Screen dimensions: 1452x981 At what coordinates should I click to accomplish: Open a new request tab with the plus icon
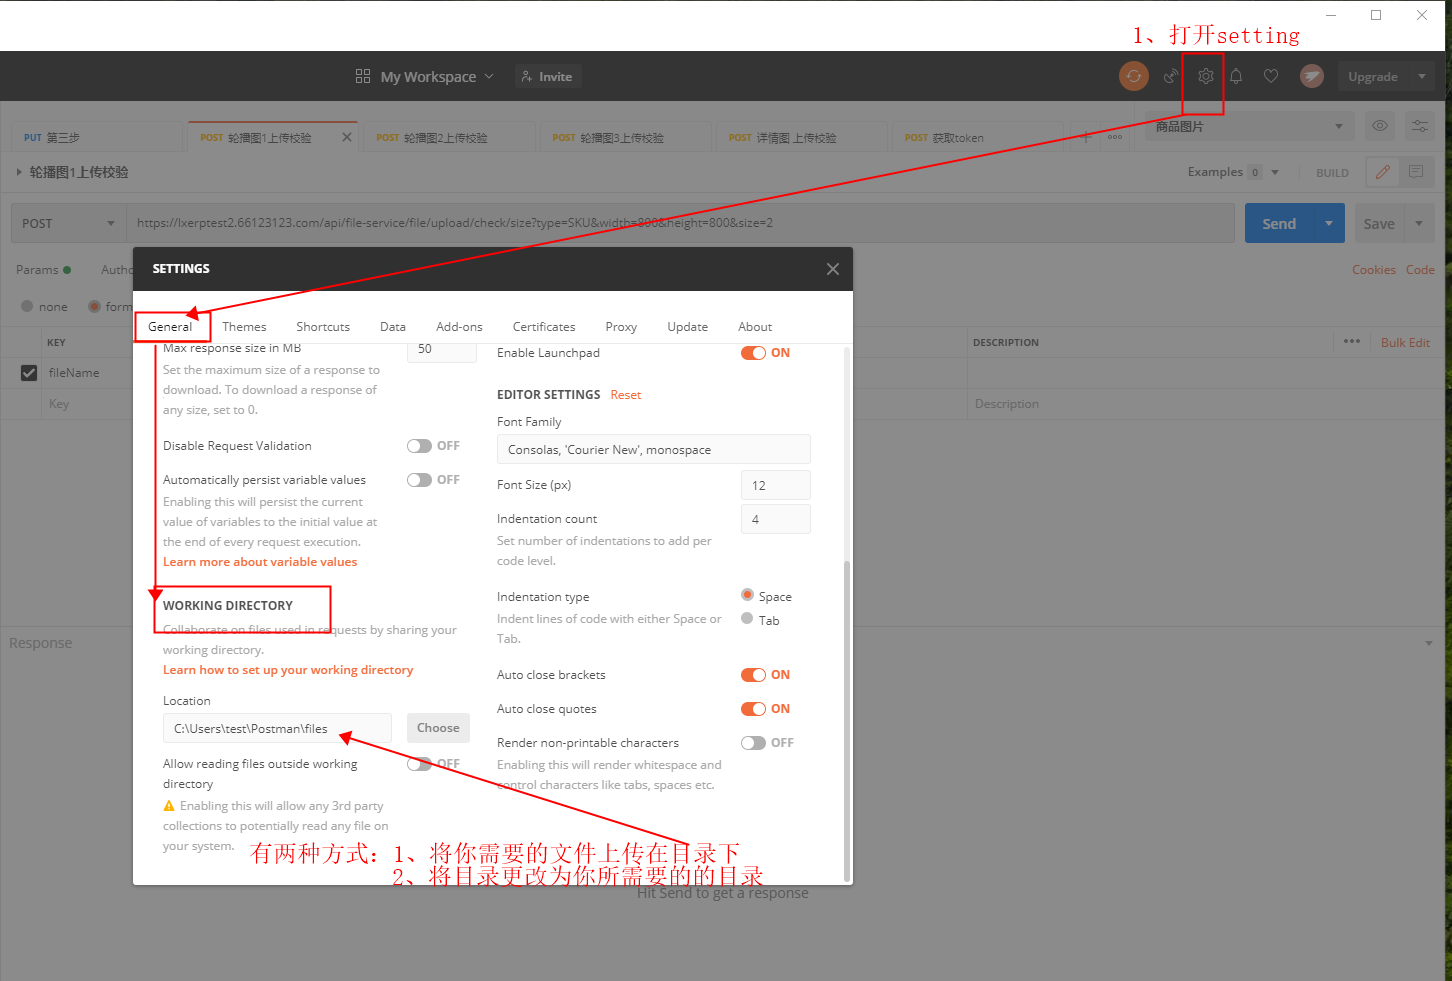pyautogui.click(x=1085, y=137)
